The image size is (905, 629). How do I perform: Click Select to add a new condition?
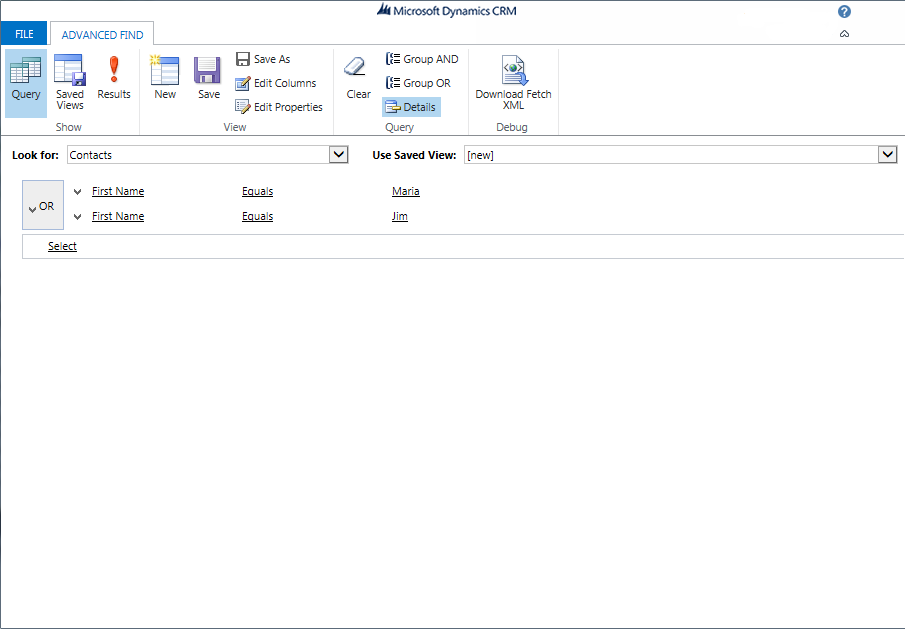tap(62, 246)
